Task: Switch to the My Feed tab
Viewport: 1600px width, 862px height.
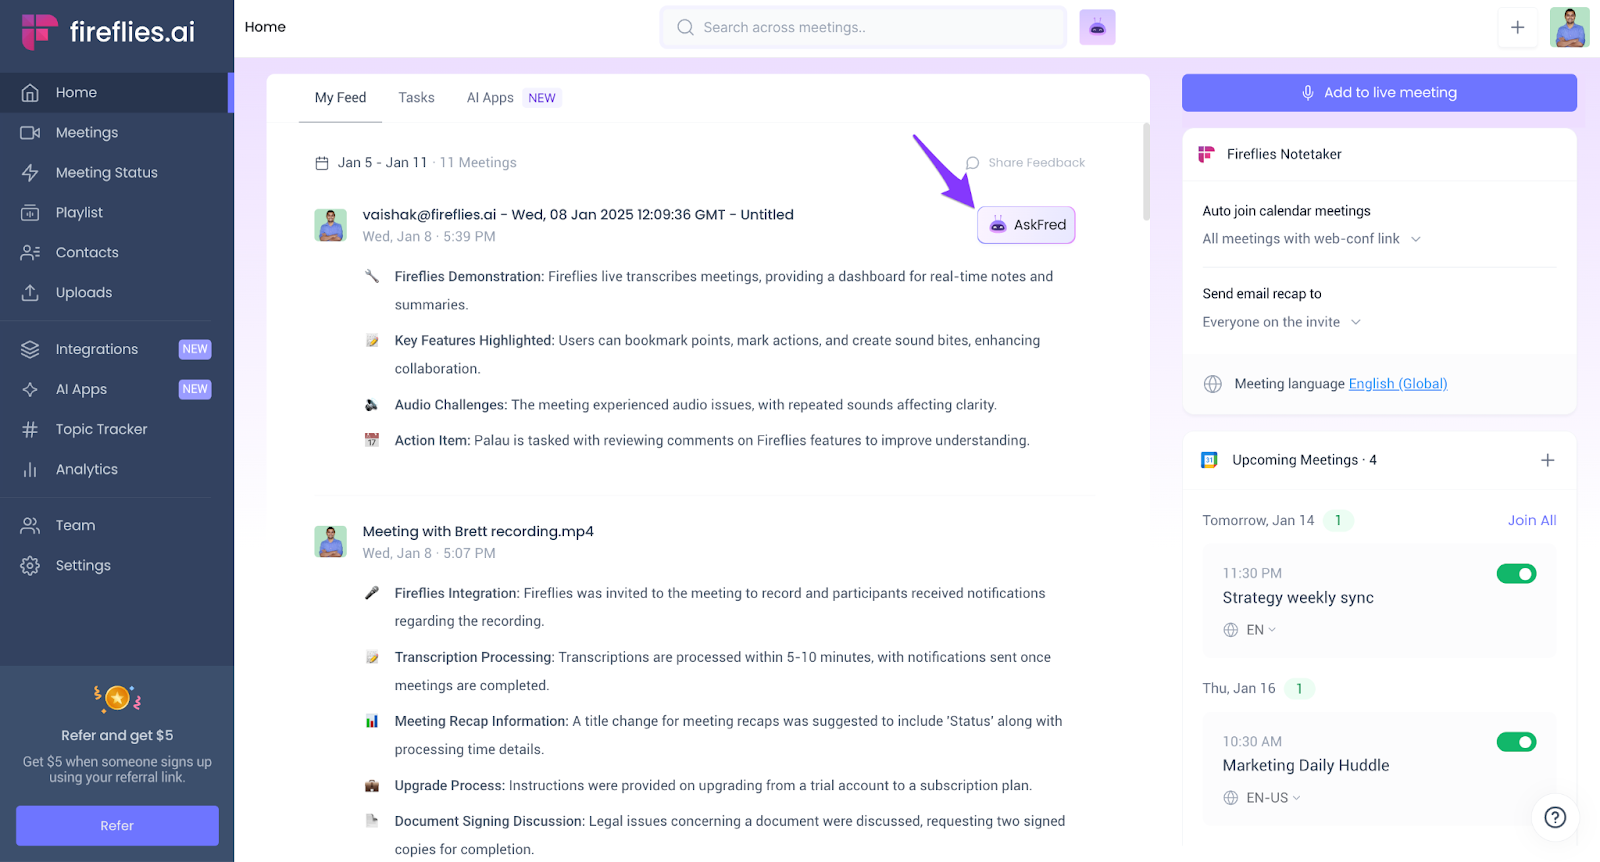Action: [340, 98]
